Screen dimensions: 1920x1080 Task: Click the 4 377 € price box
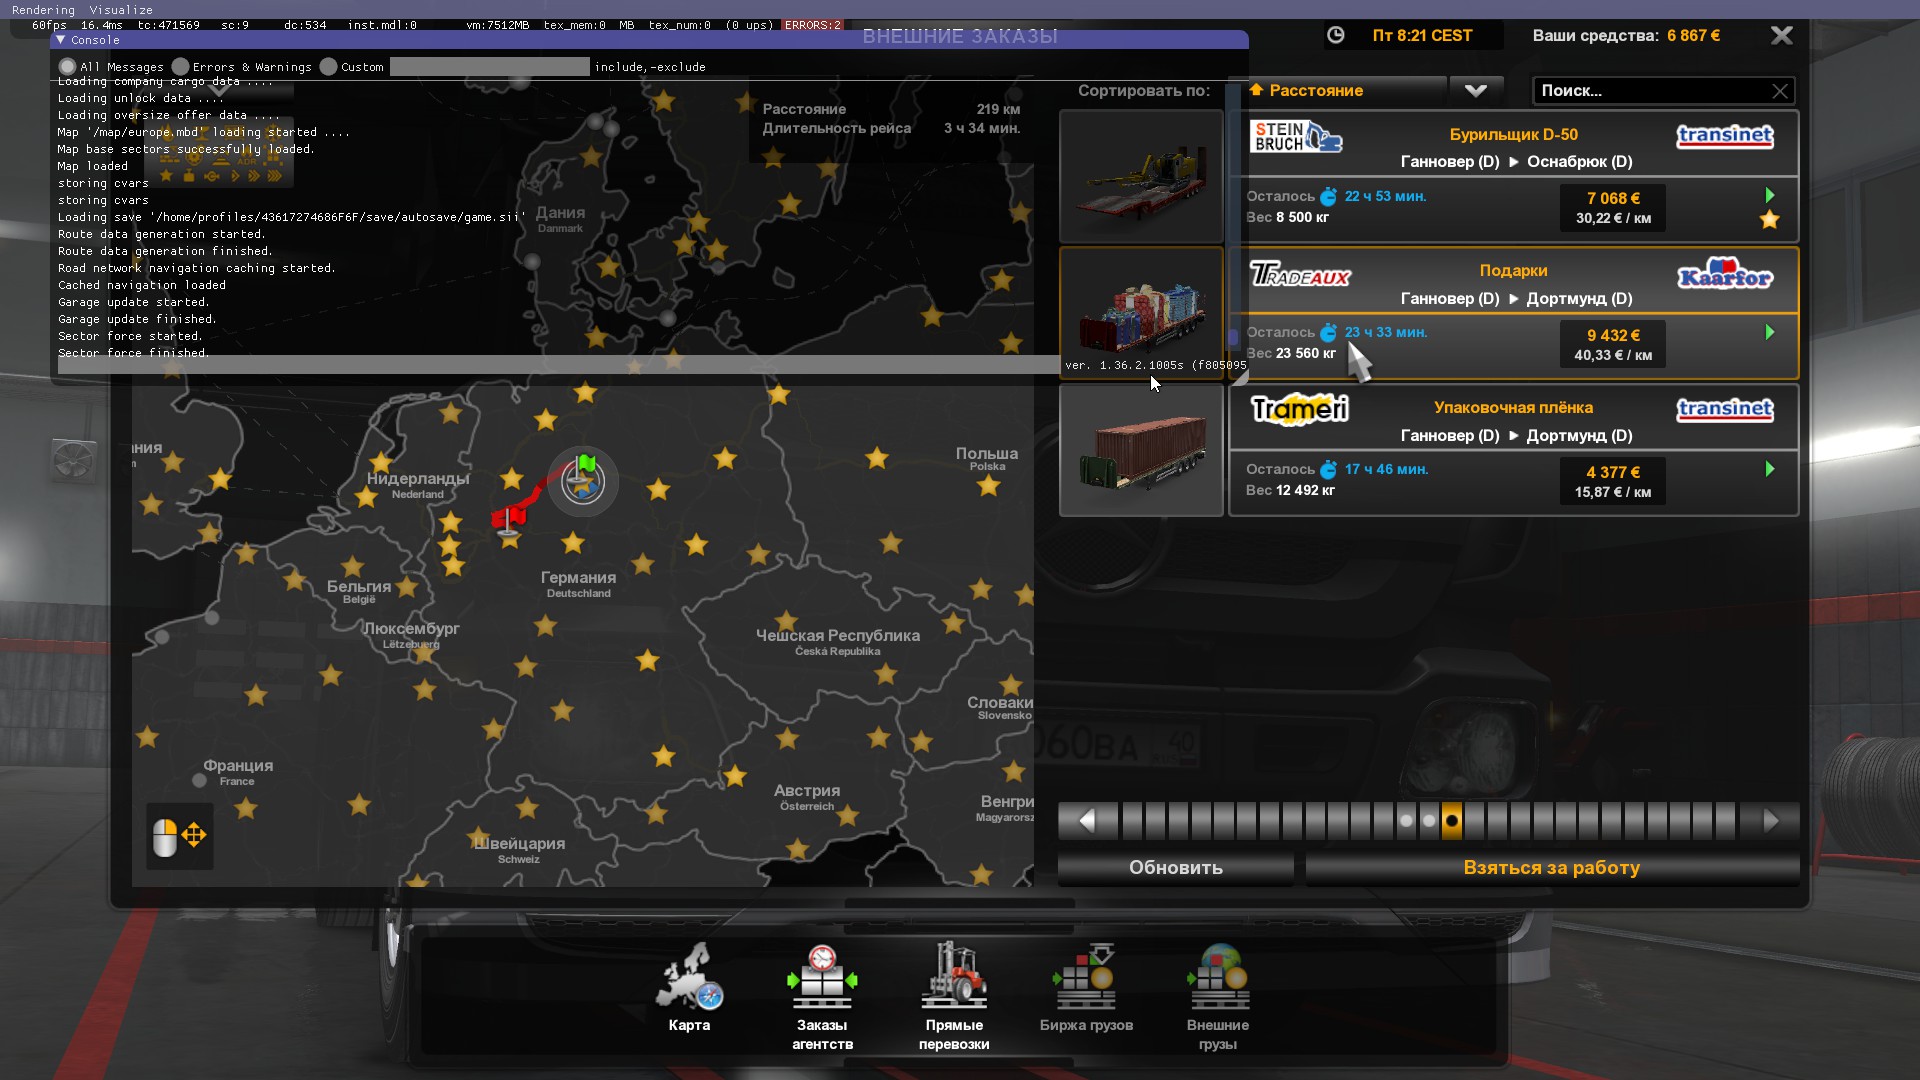click(1613, 482)
